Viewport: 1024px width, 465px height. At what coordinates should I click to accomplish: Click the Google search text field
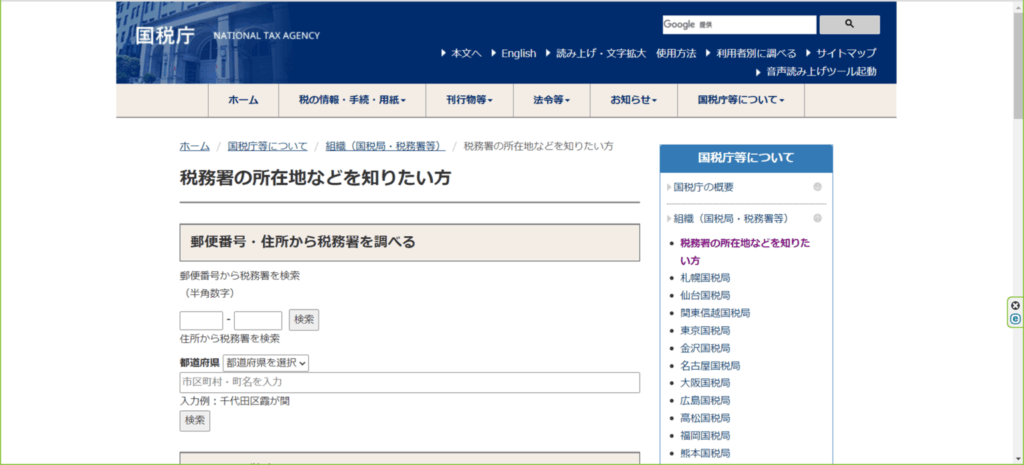coord(739,25)
